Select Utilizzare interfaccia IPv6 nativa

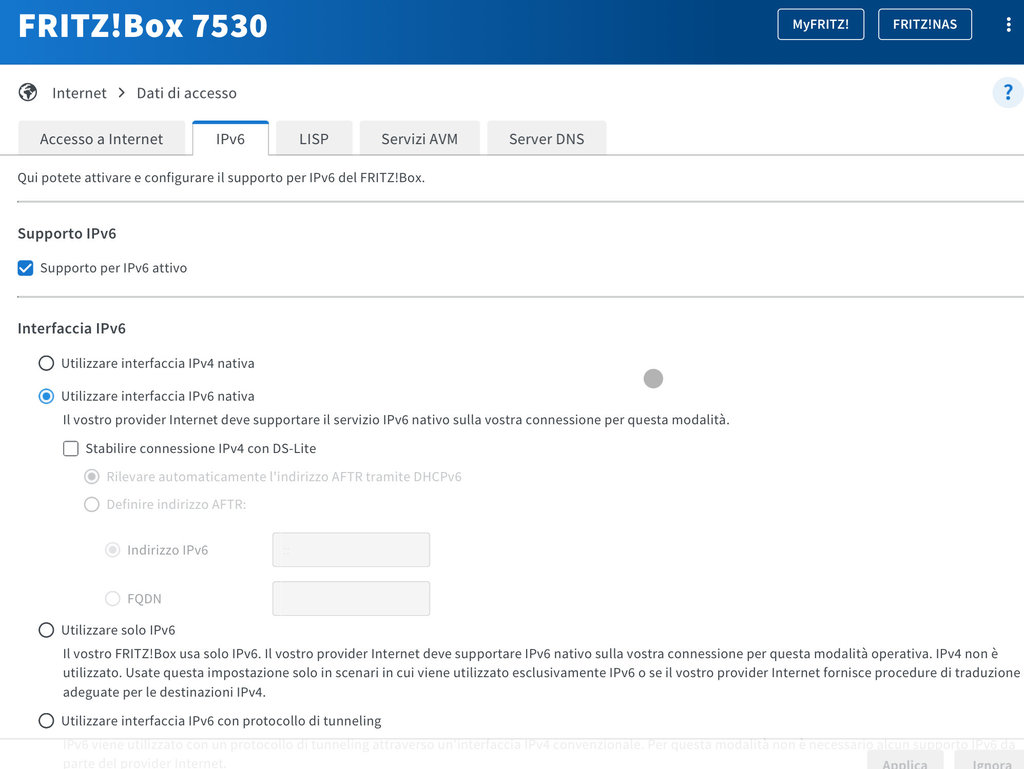point(46,396)
